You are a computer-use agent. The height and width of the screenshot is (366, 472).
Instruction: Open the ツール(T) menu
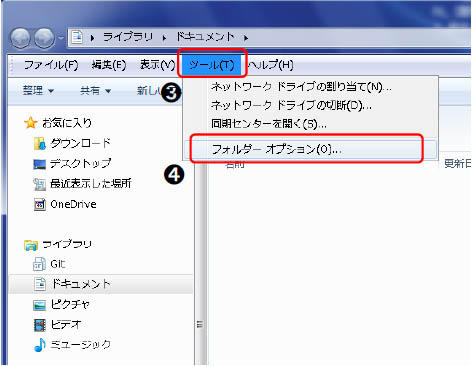211,64
